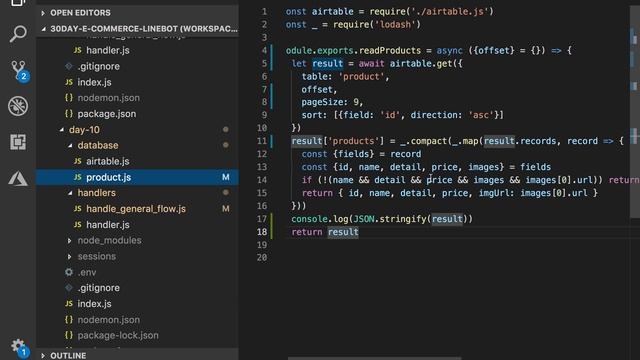Open index.js above nodemon.json near top
Image resolution: width=640 pixels, height=360 pixels.
(94, 82)
